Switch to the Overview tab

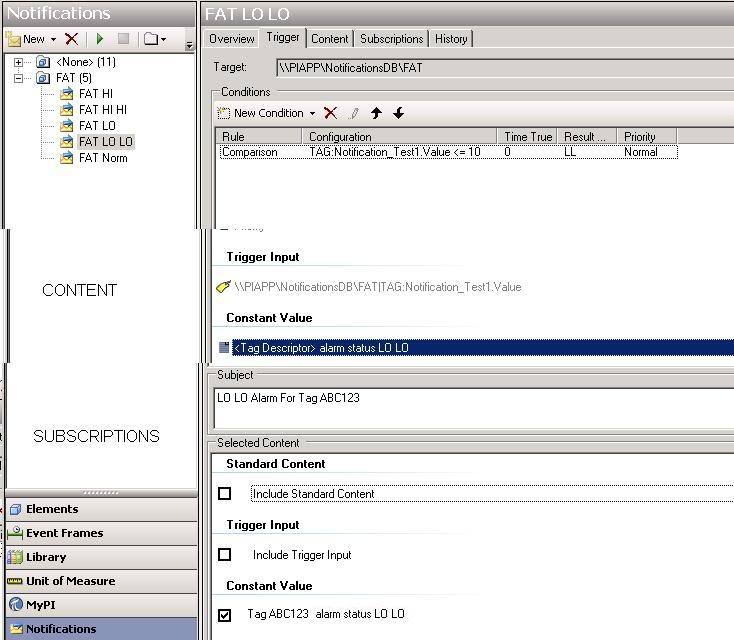click(232, 39)
